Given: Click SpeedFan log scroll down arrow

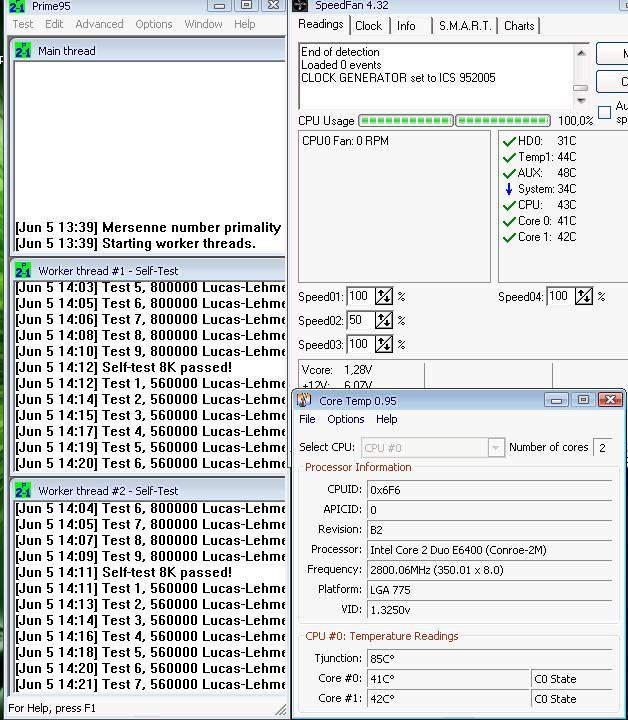Looking at the screenshot, I should (x=581, y=101).
